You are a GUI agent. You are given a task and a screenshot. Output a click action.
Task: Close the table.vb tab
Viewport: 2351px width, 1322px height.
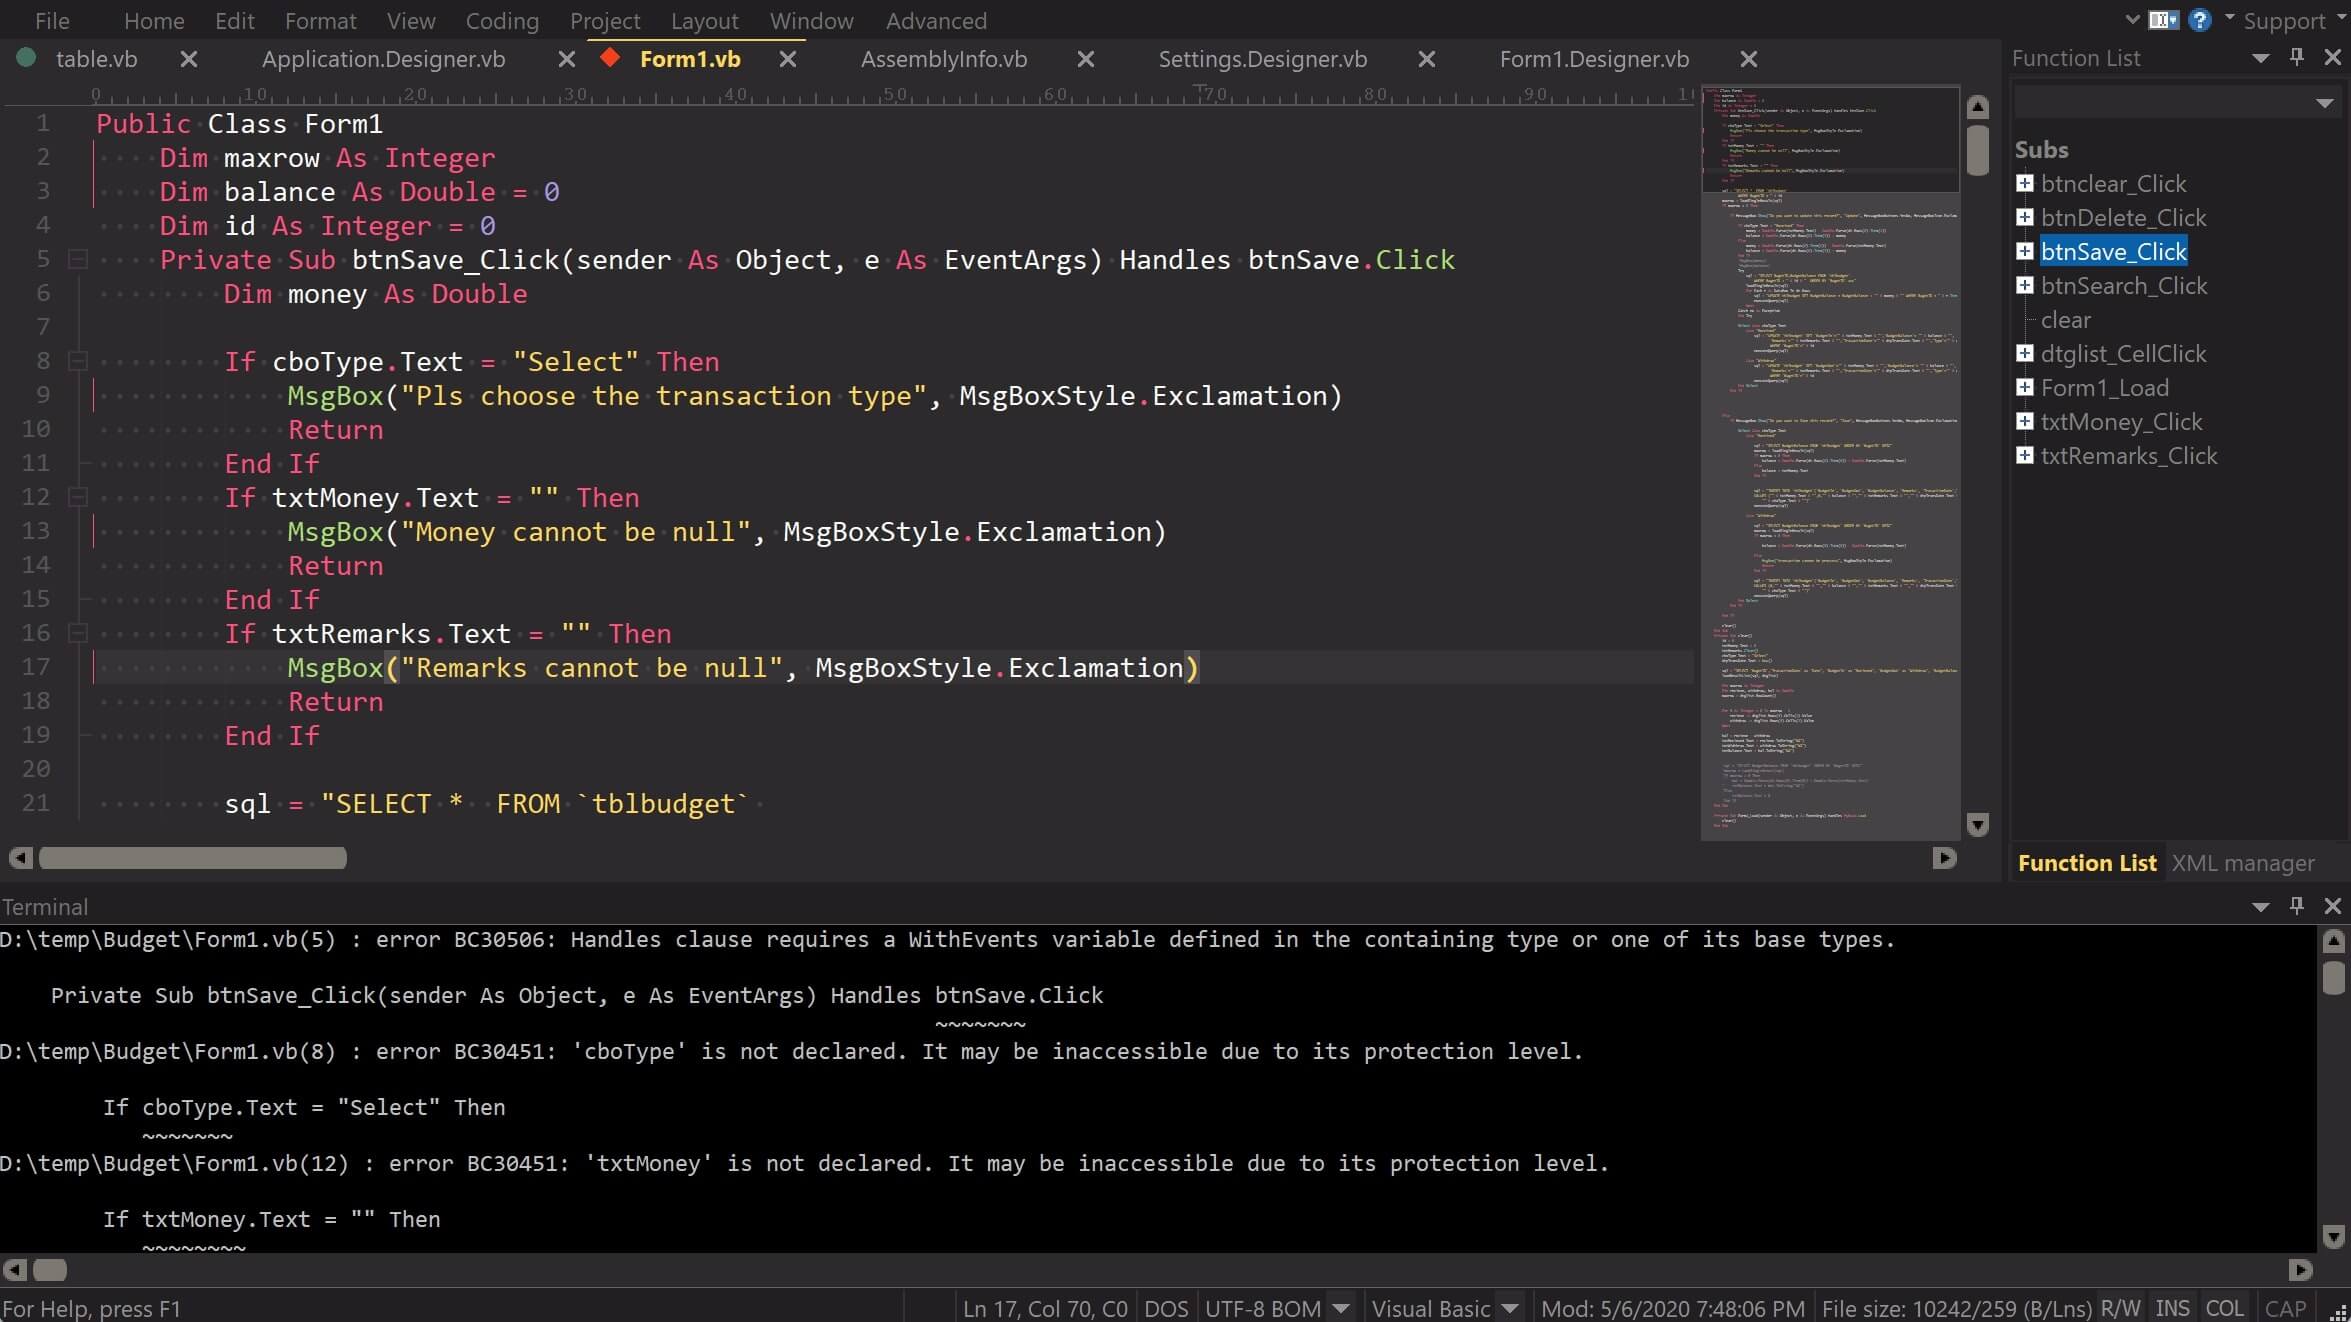(188, 59)
